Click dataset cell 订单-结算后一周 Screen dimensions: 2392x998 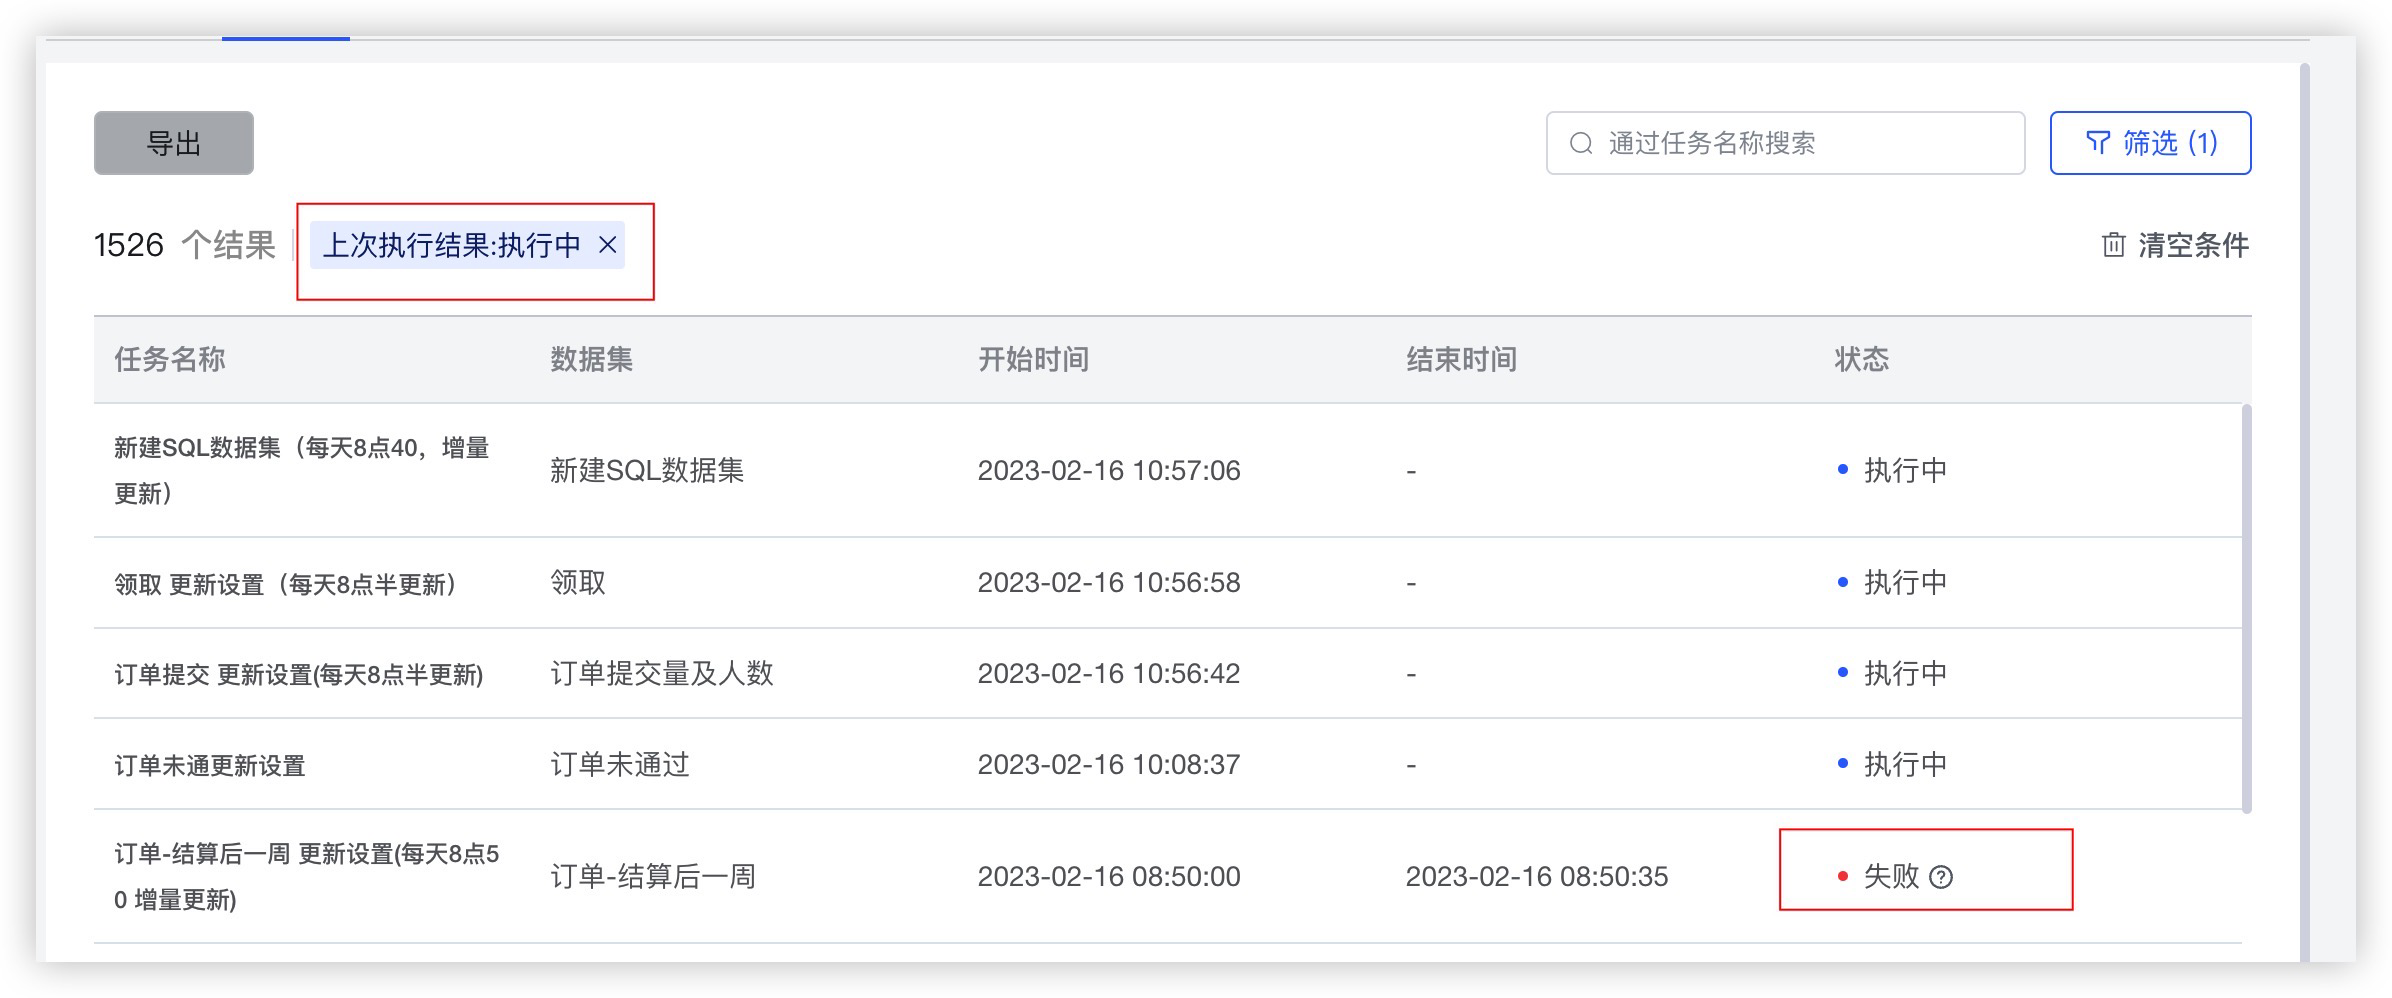[x=653, y=877]
